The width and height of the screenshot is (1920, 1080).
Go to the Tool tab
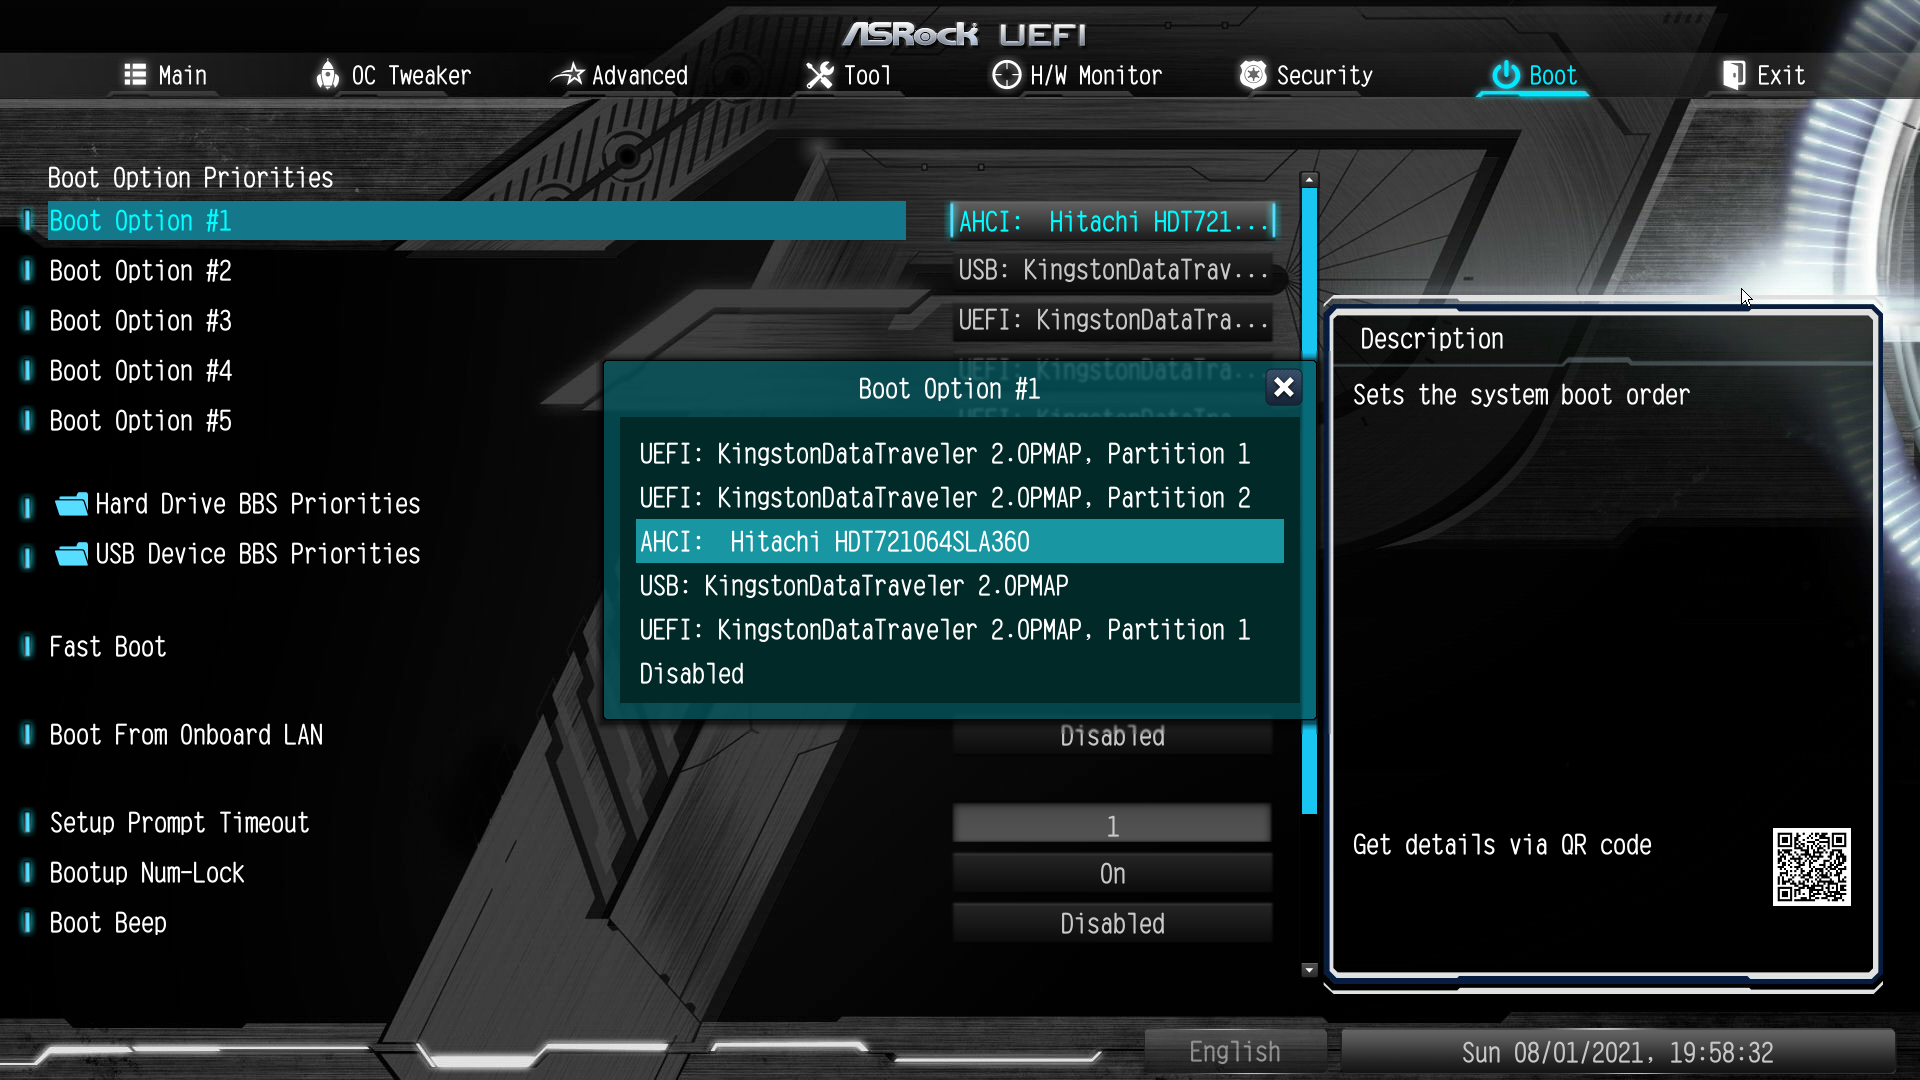[849, 75]
